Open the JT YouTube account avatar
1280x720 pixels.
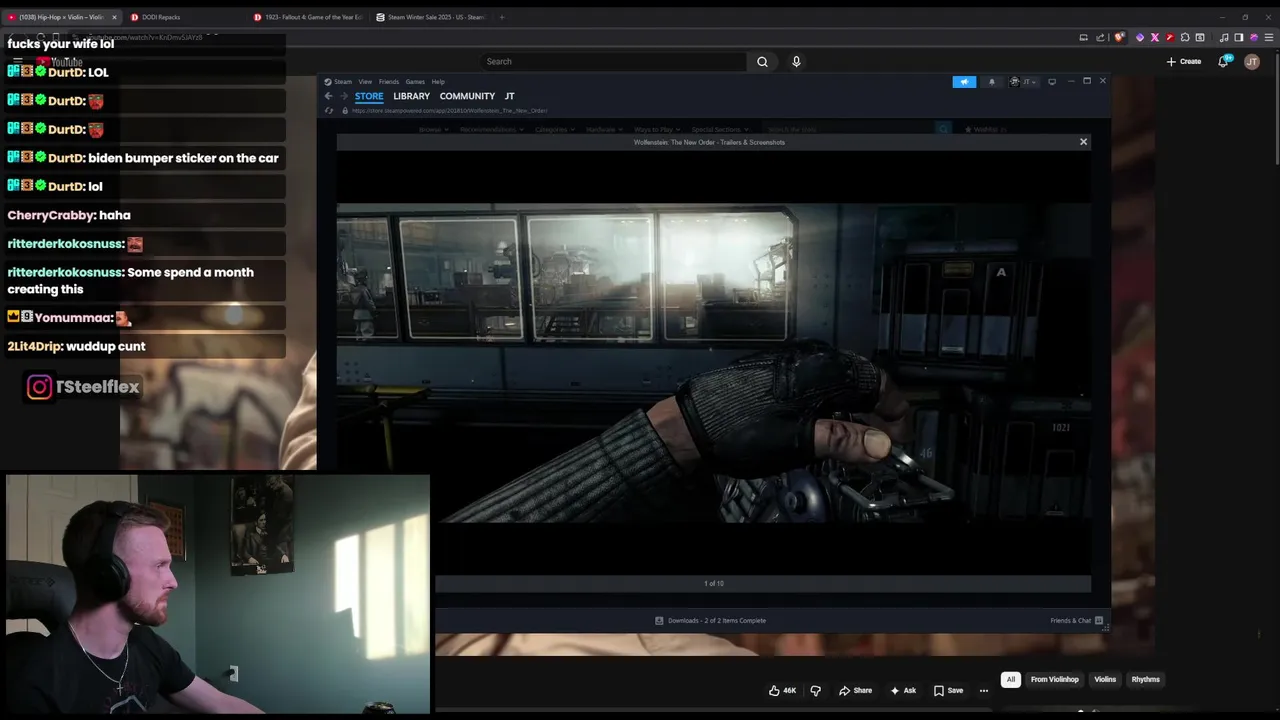click(x=1252, y=62)
